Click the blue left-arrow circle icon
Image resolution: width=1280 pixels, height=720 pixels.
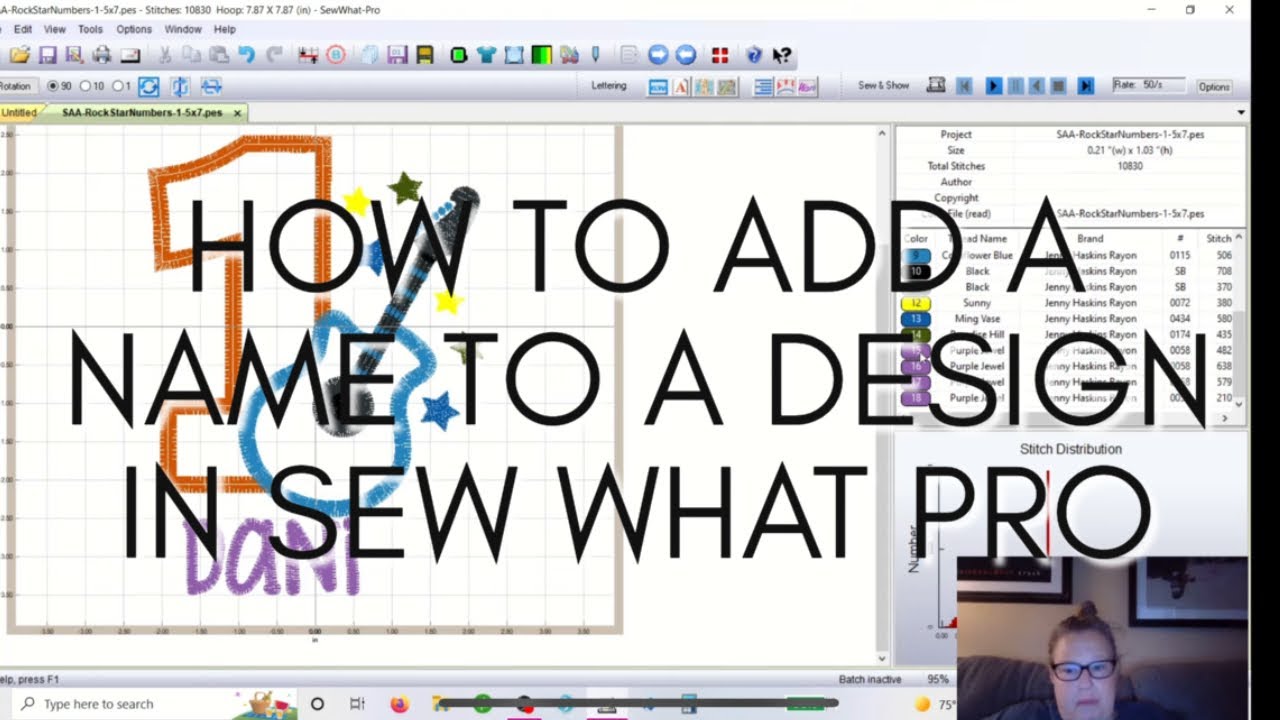pos(685,55)
